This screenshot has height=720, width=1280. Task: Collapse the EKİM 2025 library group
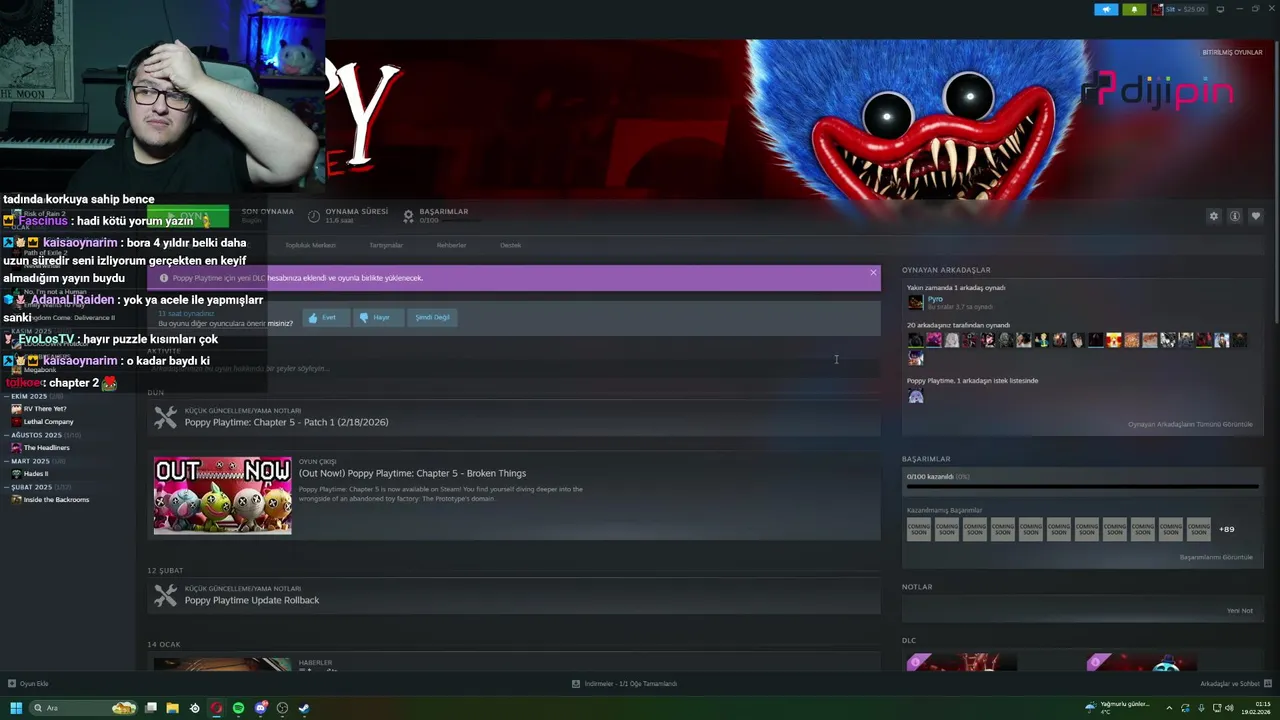(31, 396)
